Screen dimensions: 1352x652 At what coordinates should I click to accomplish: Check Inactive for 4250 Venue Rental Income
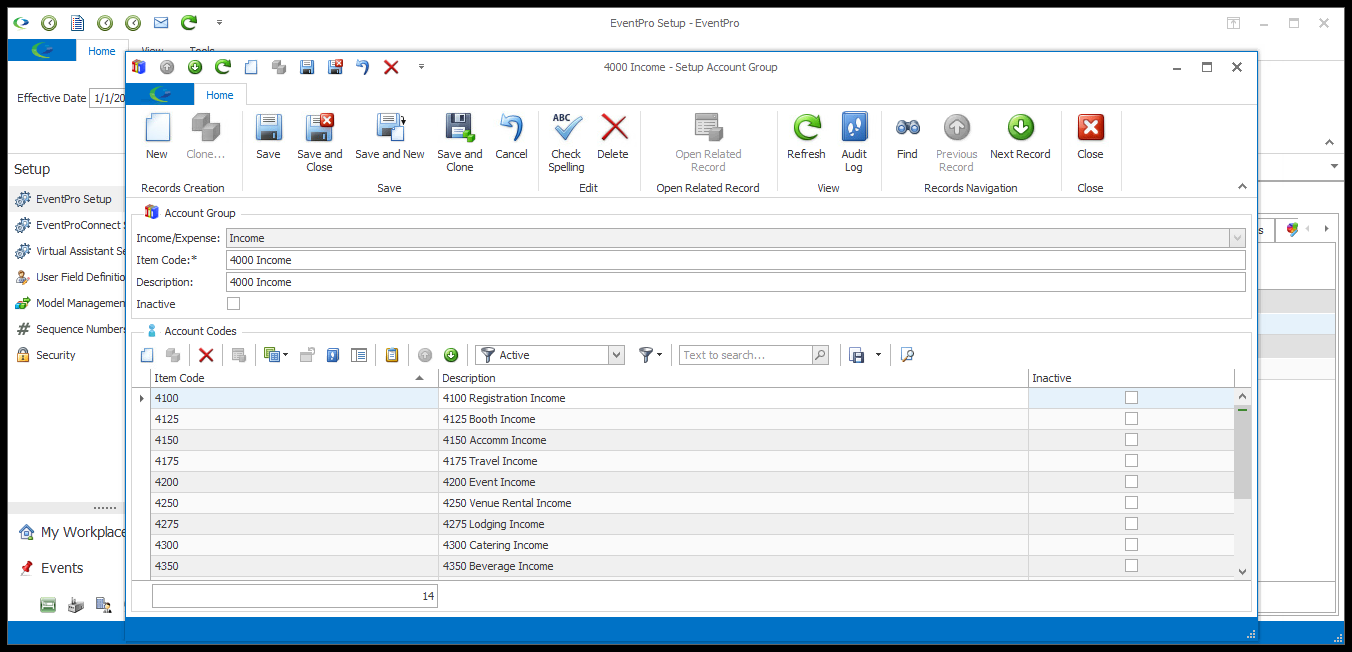pyautogui.click(x=1131, y=503)
